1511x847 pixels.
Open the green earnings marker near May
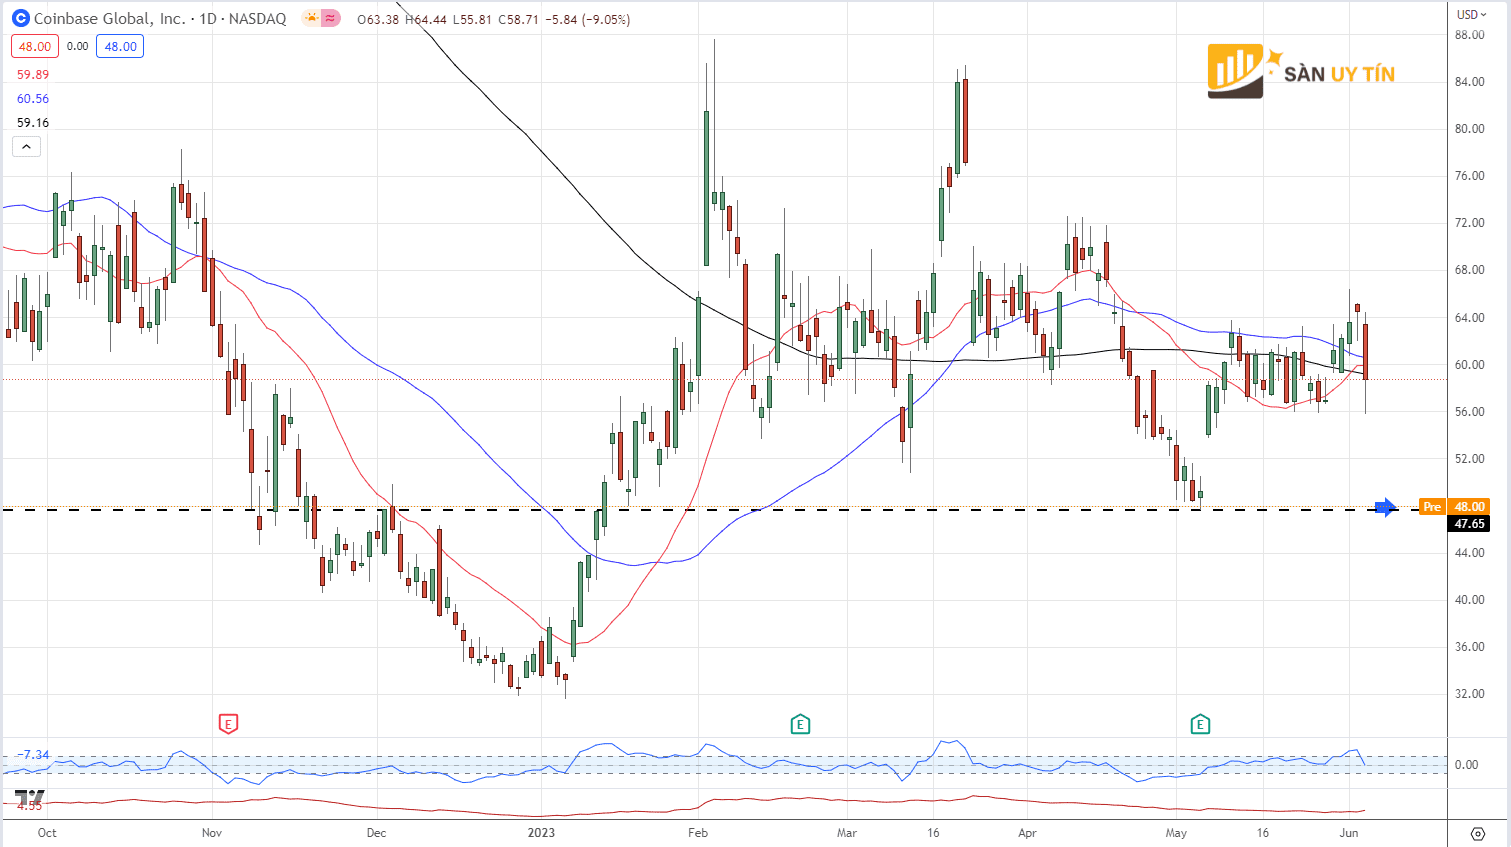click(1200, 723)
